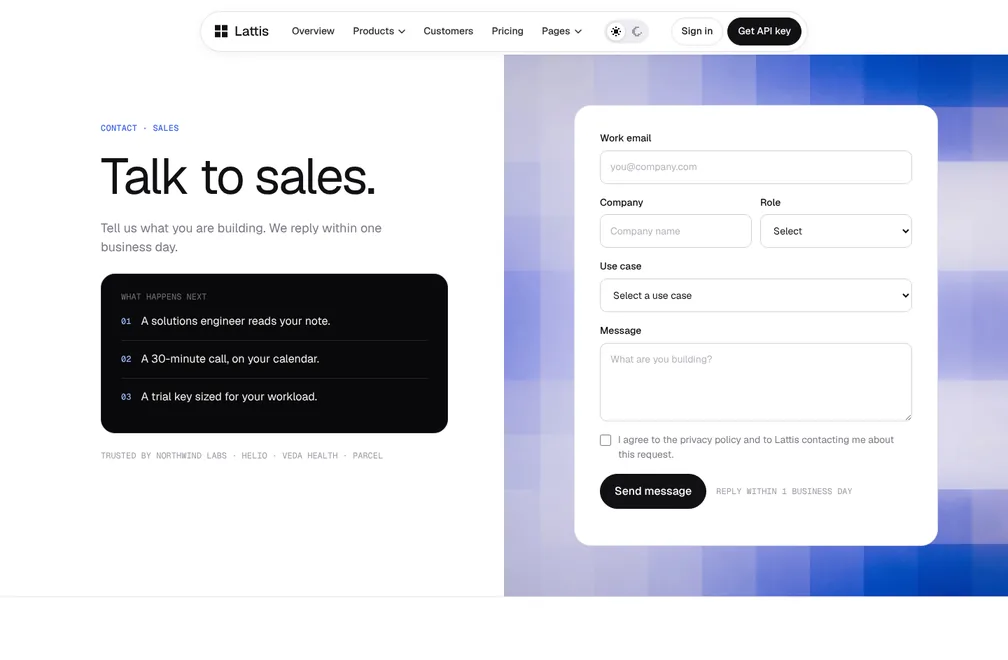This screenshot has width=1008, height=660.
Task: Focus the Company name field
Action: pos(676,231)
